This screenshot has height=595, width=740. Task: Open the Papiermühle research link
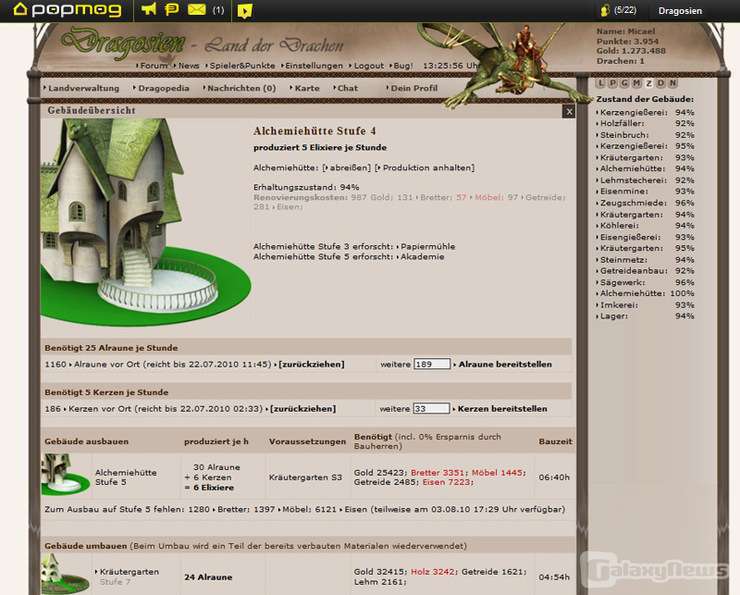[426, 246]
